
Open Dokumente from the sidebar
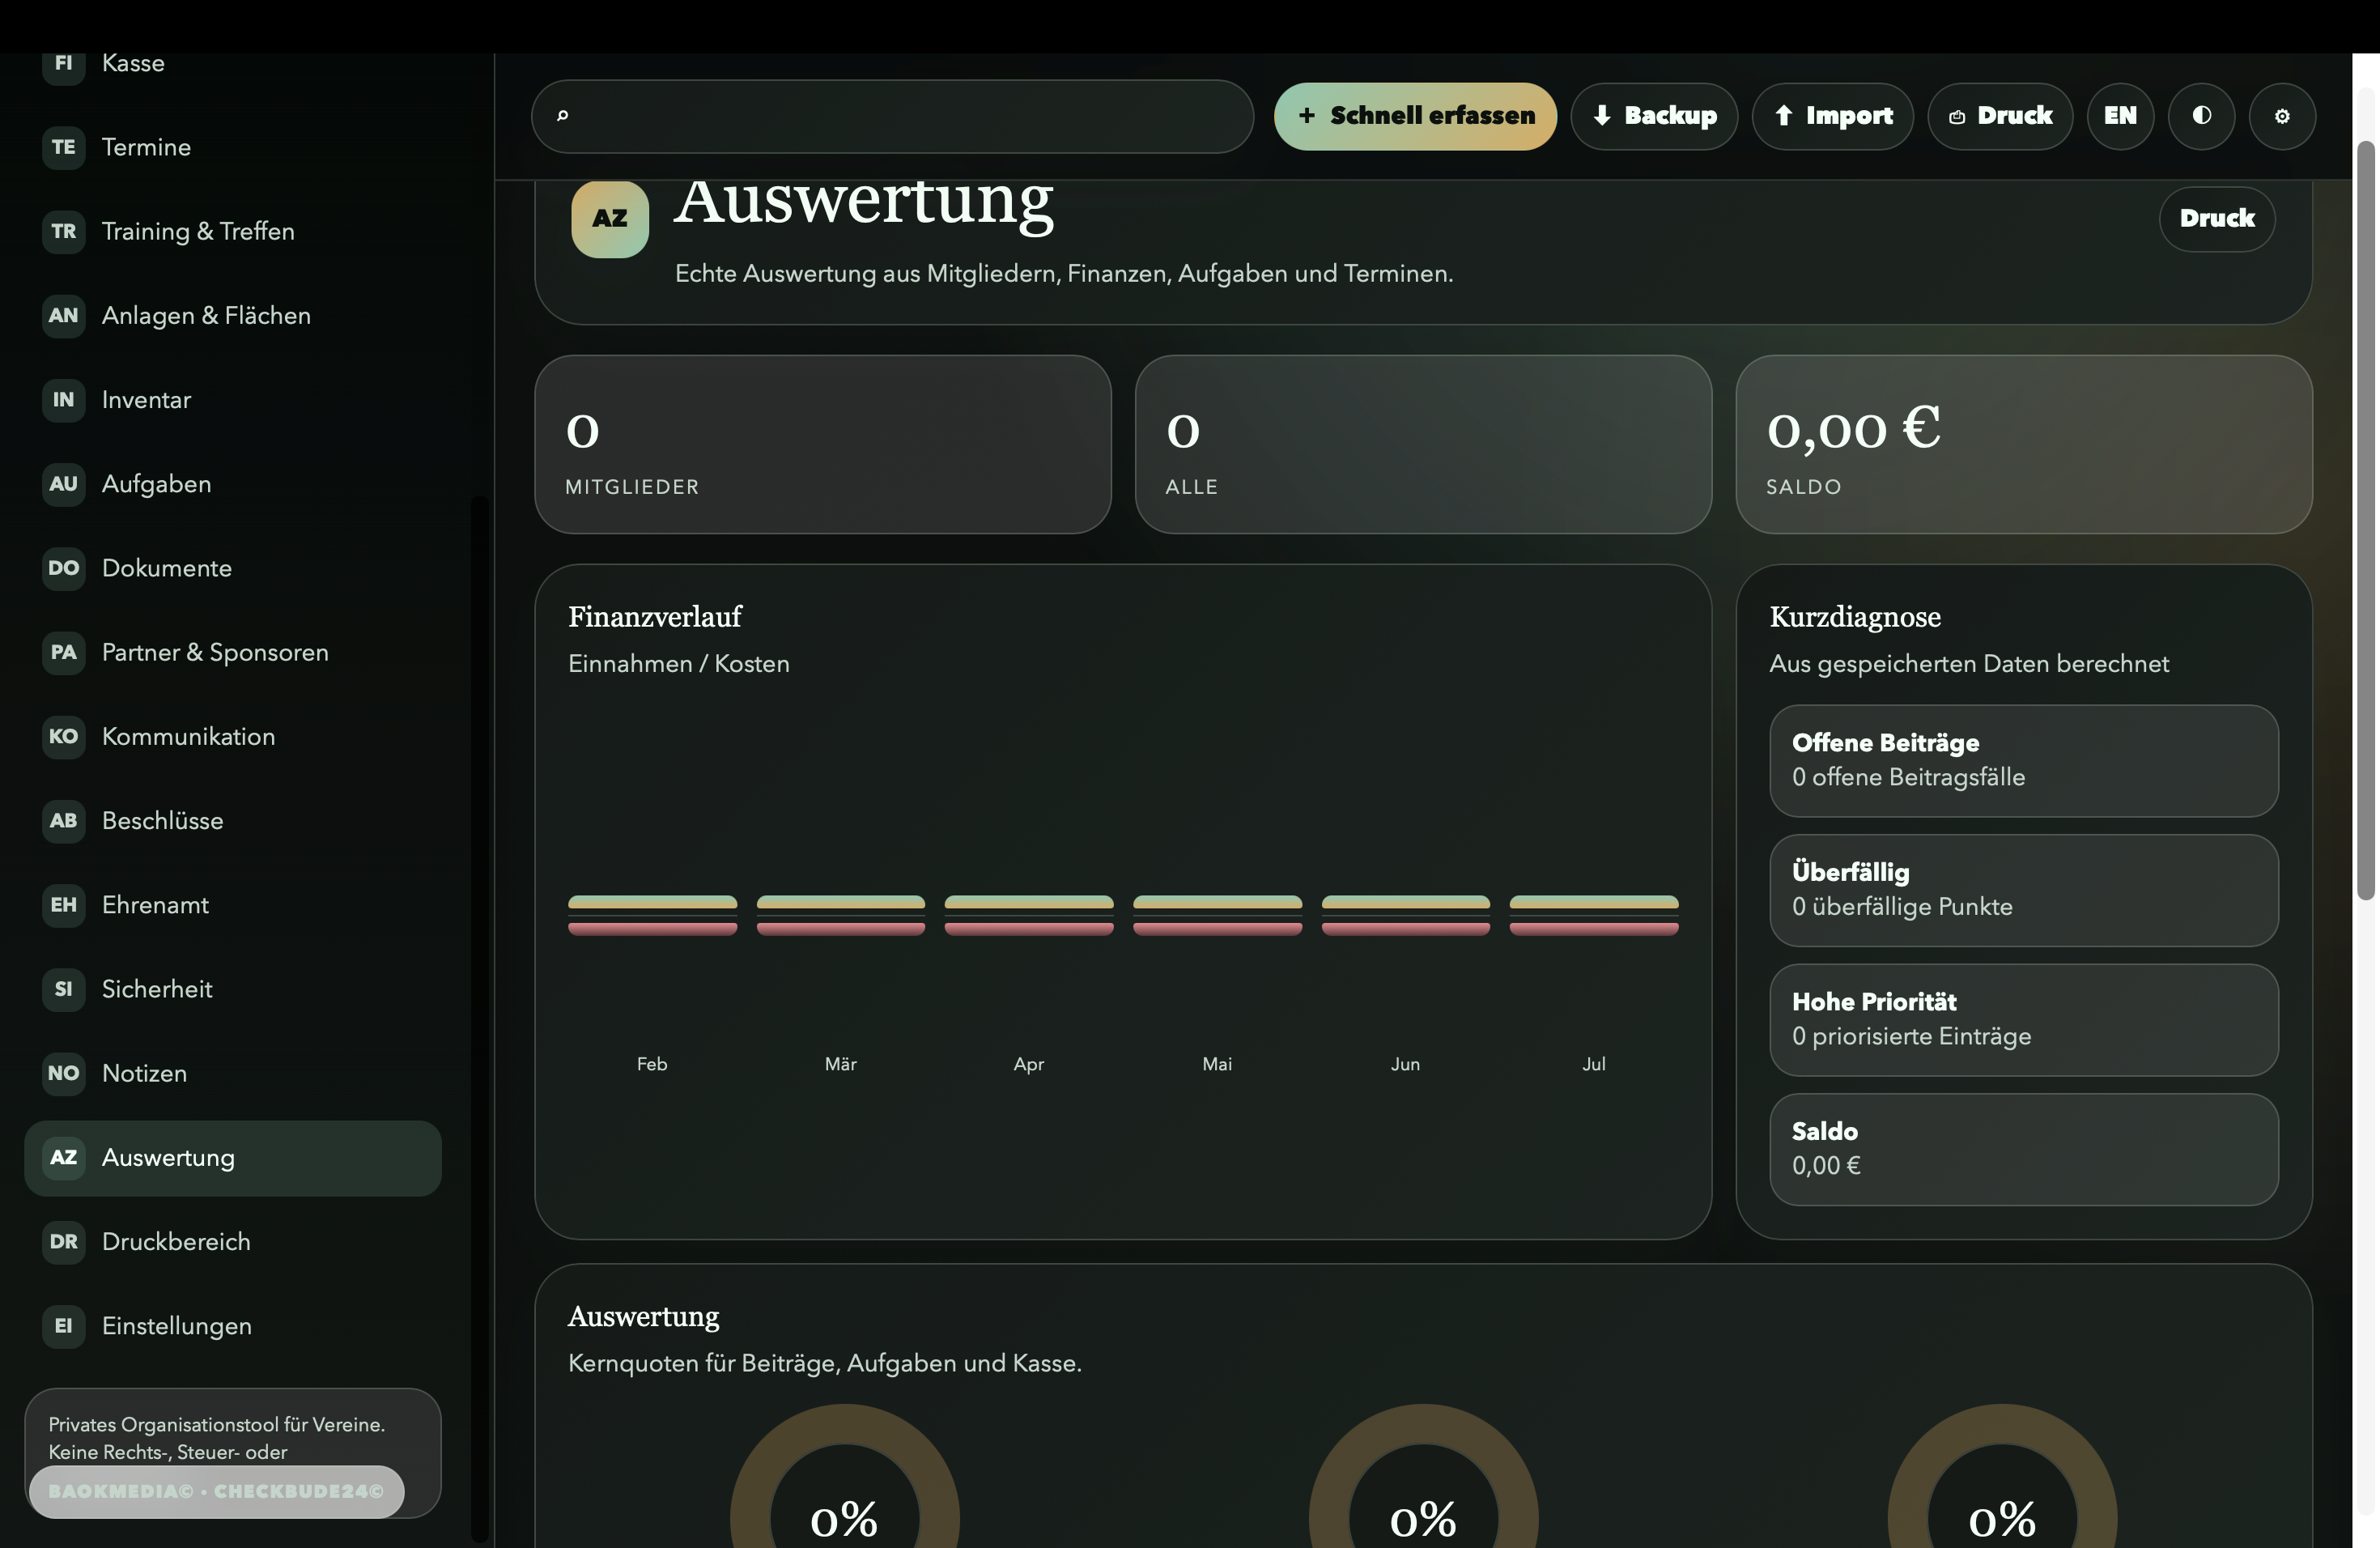pyautogui.click(x=233, y=568)
